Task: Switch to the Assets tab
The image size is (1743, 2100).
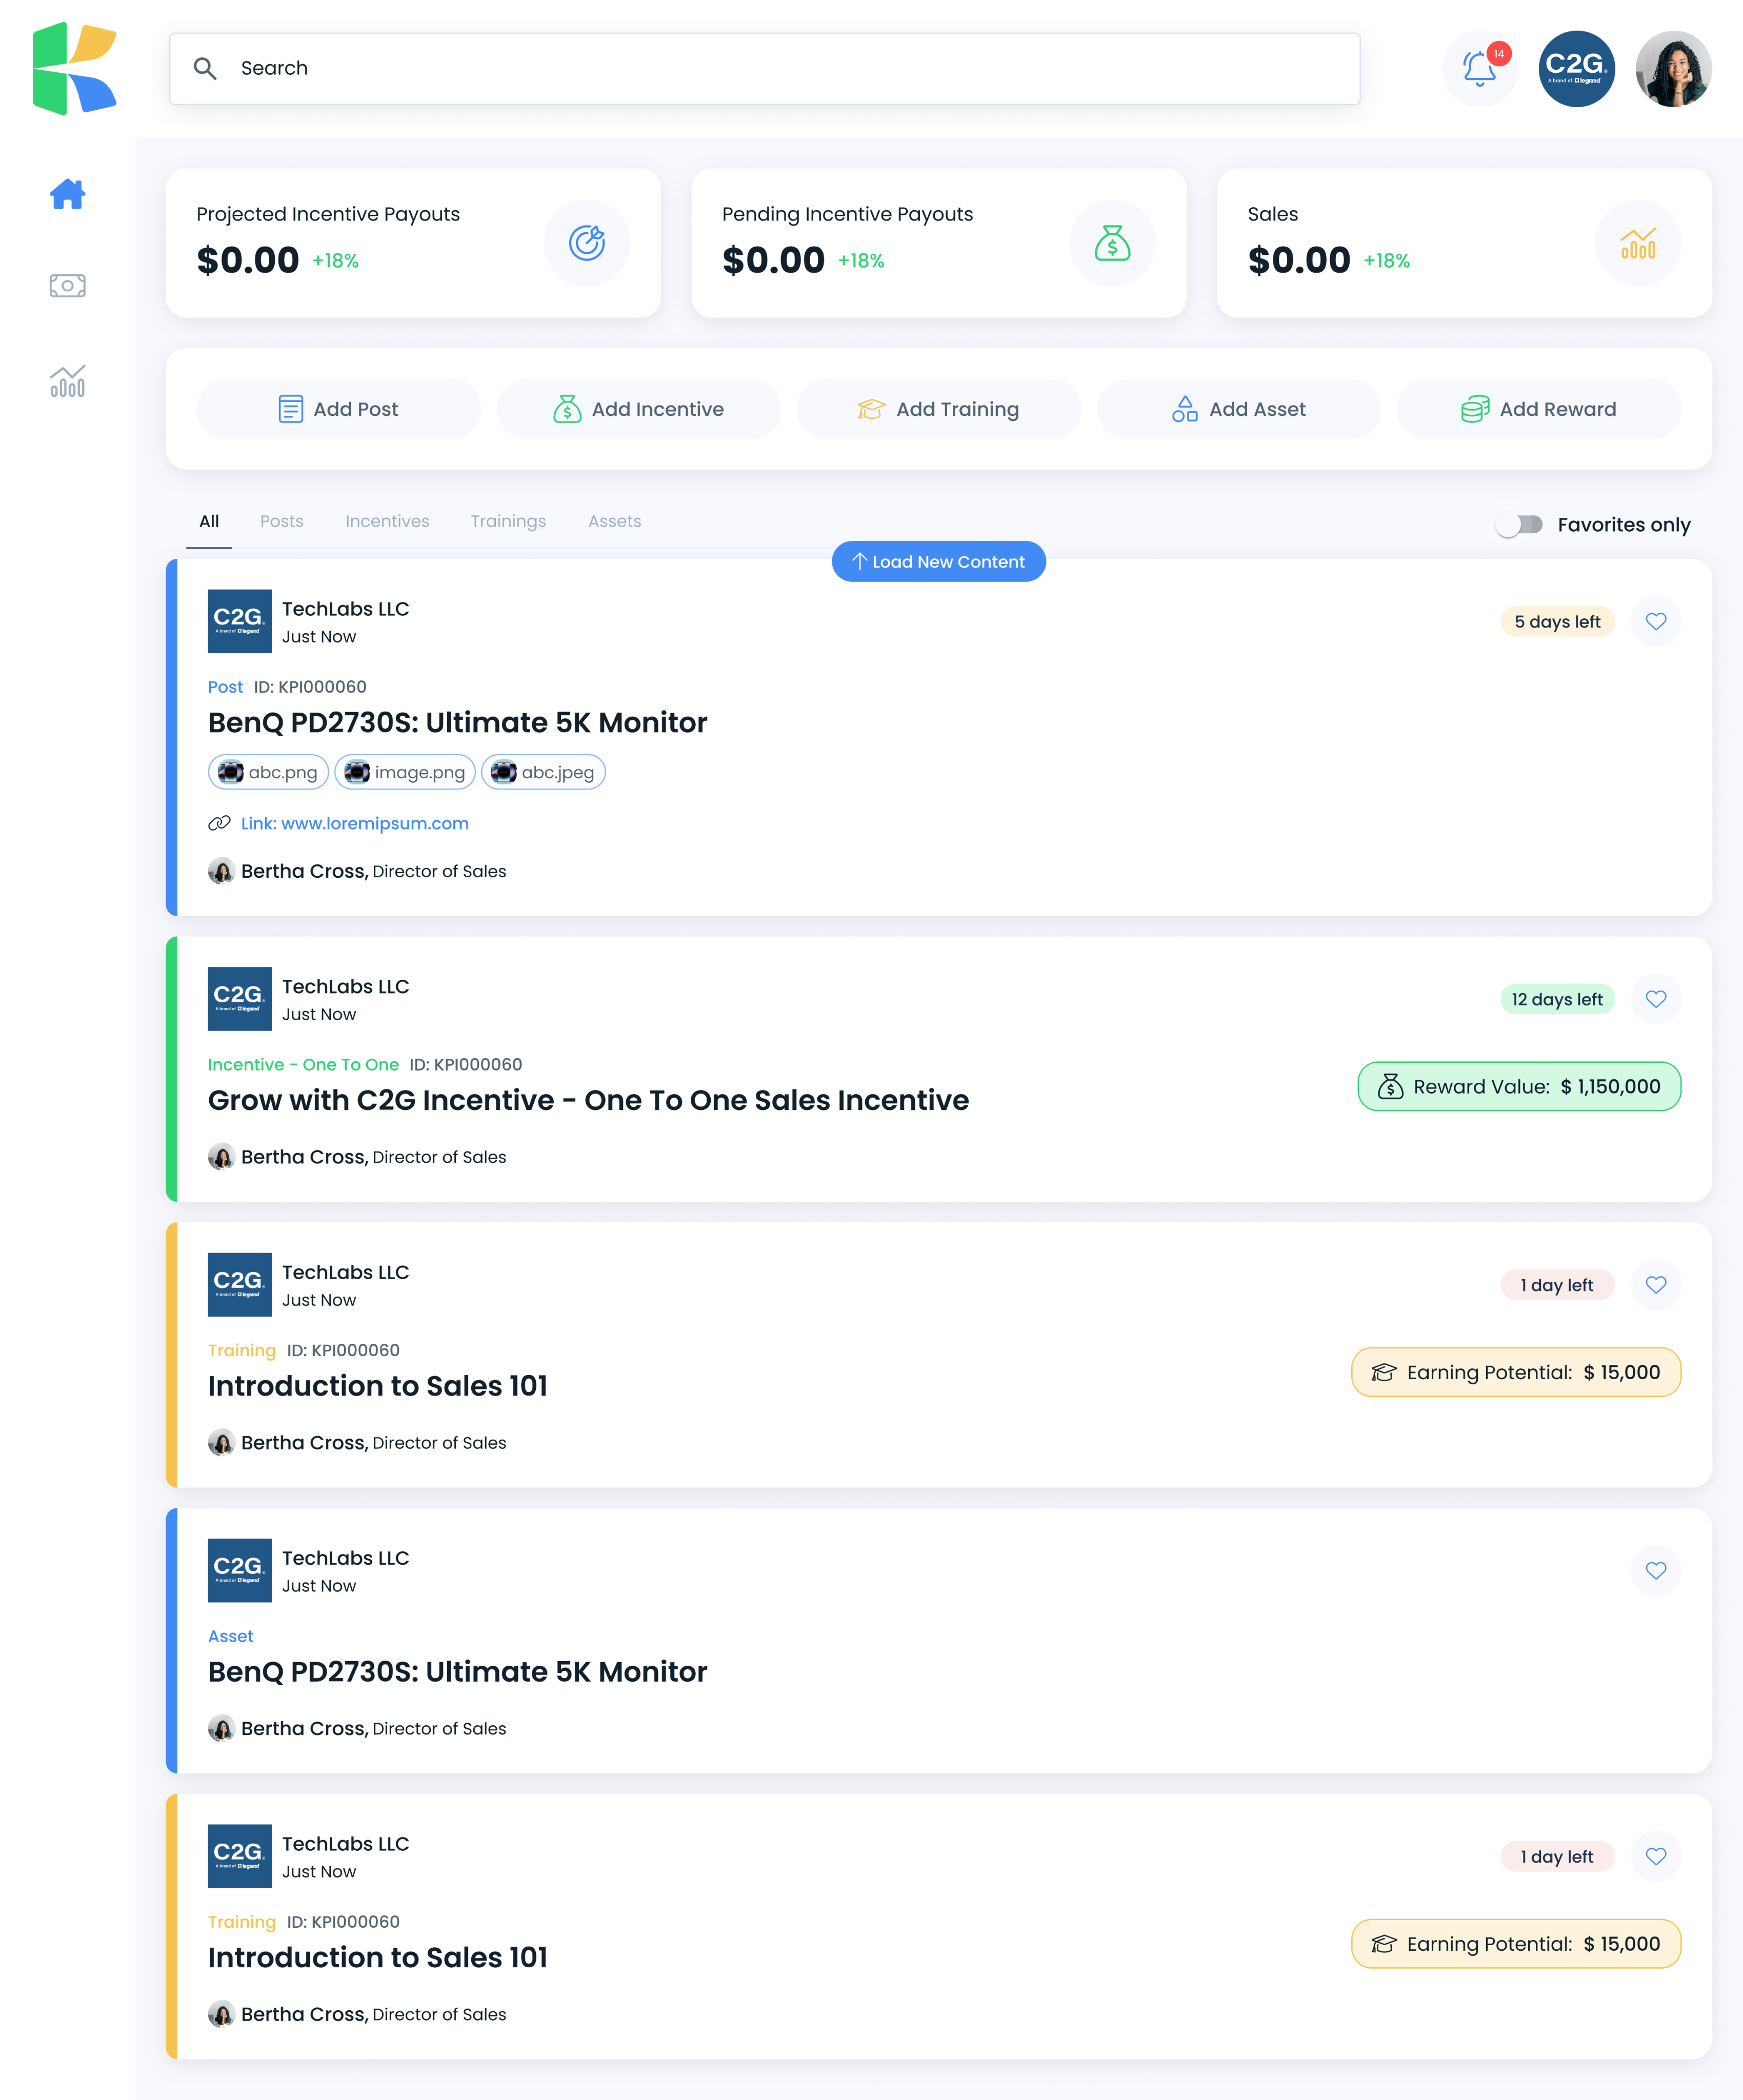Action: point(615,521)
